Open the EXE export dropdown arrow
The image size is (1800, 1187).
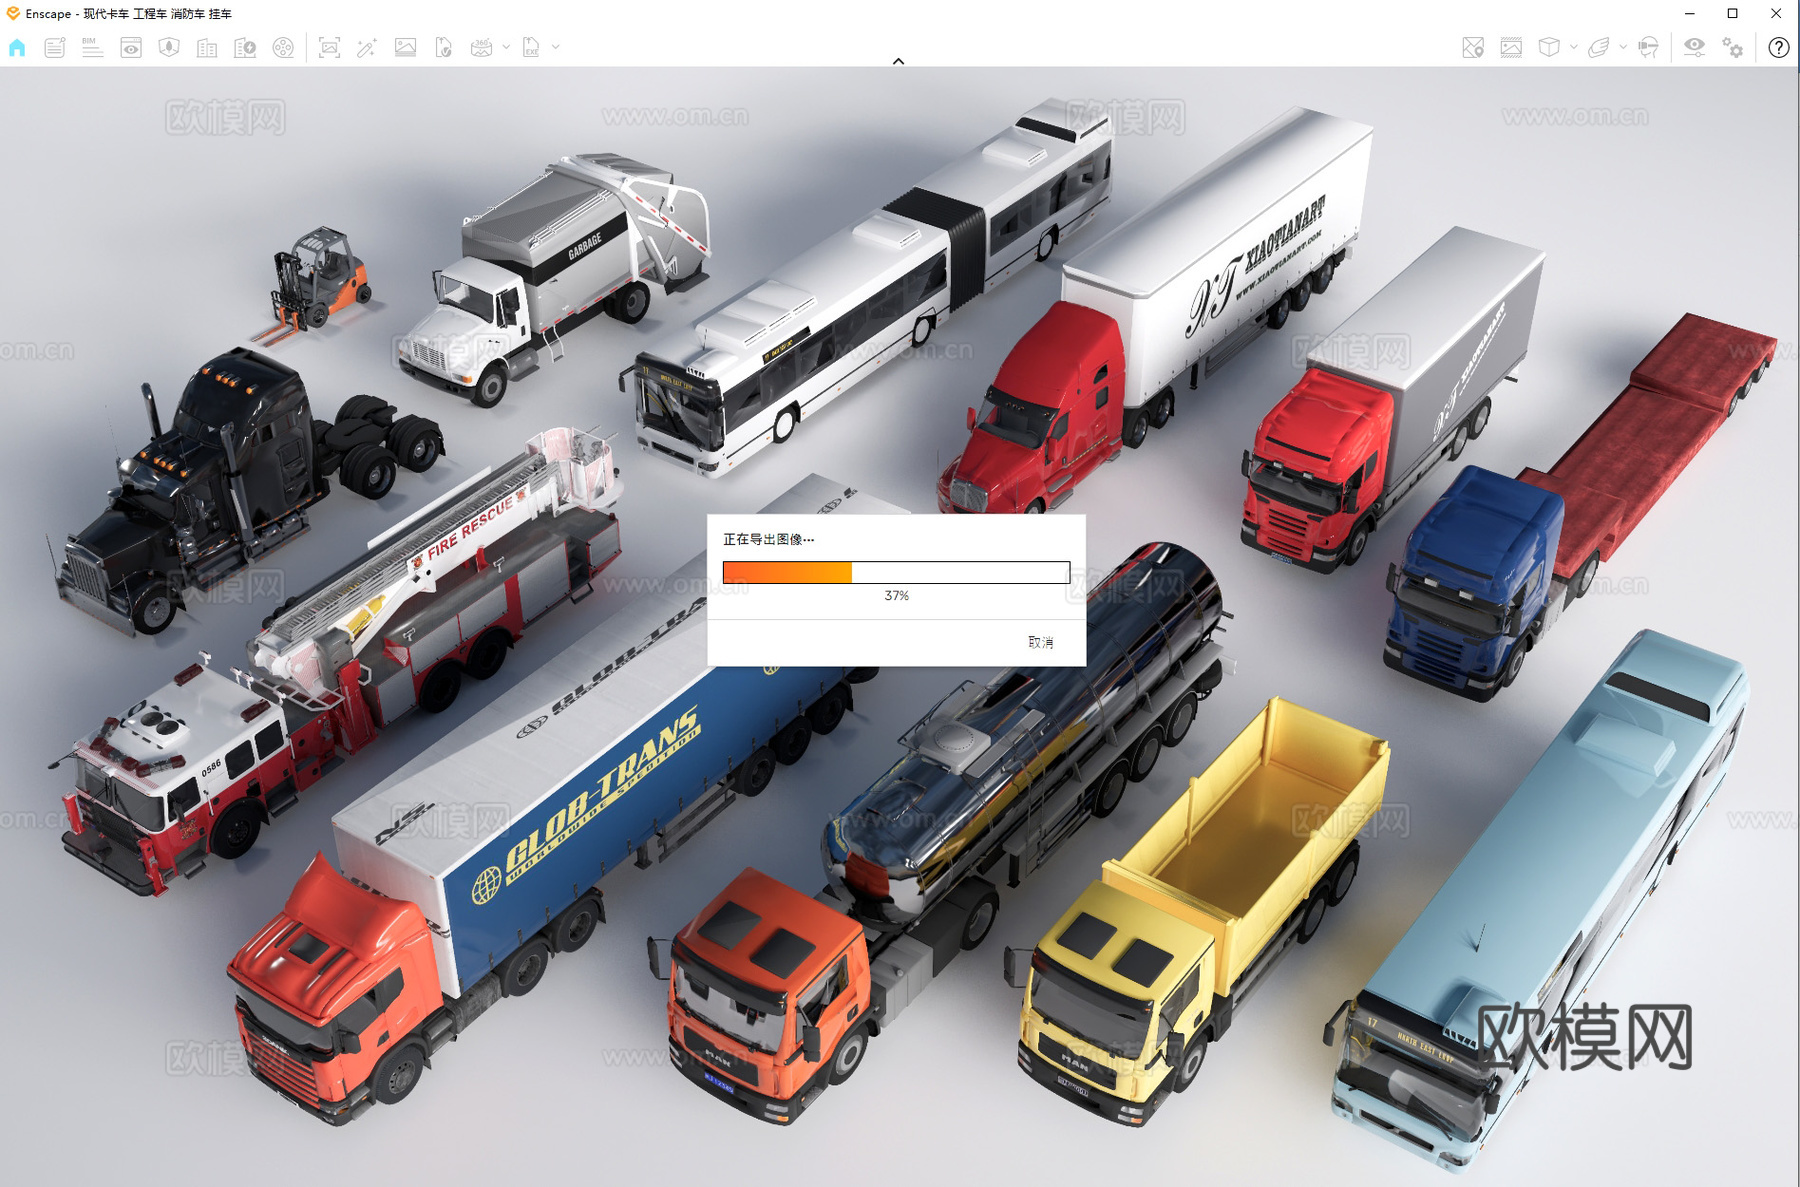(x=556, y=47)
